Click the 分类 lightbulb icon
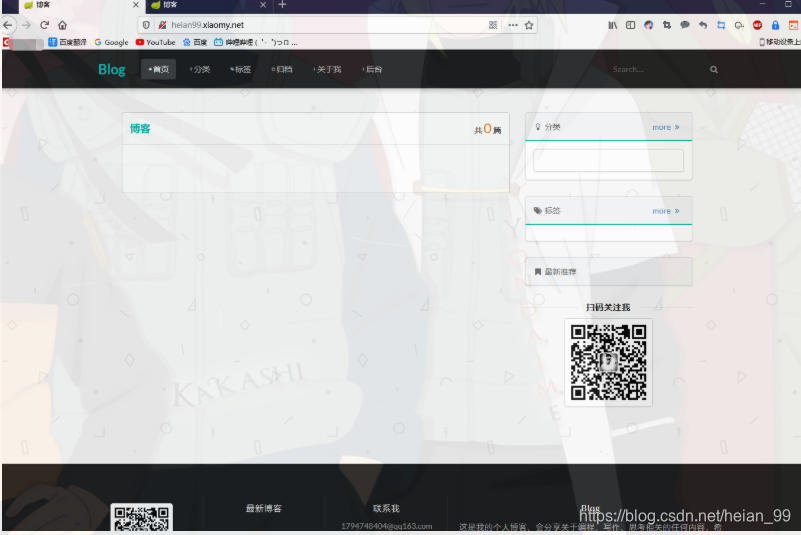801x535 pixels. [x=537, y=127]
